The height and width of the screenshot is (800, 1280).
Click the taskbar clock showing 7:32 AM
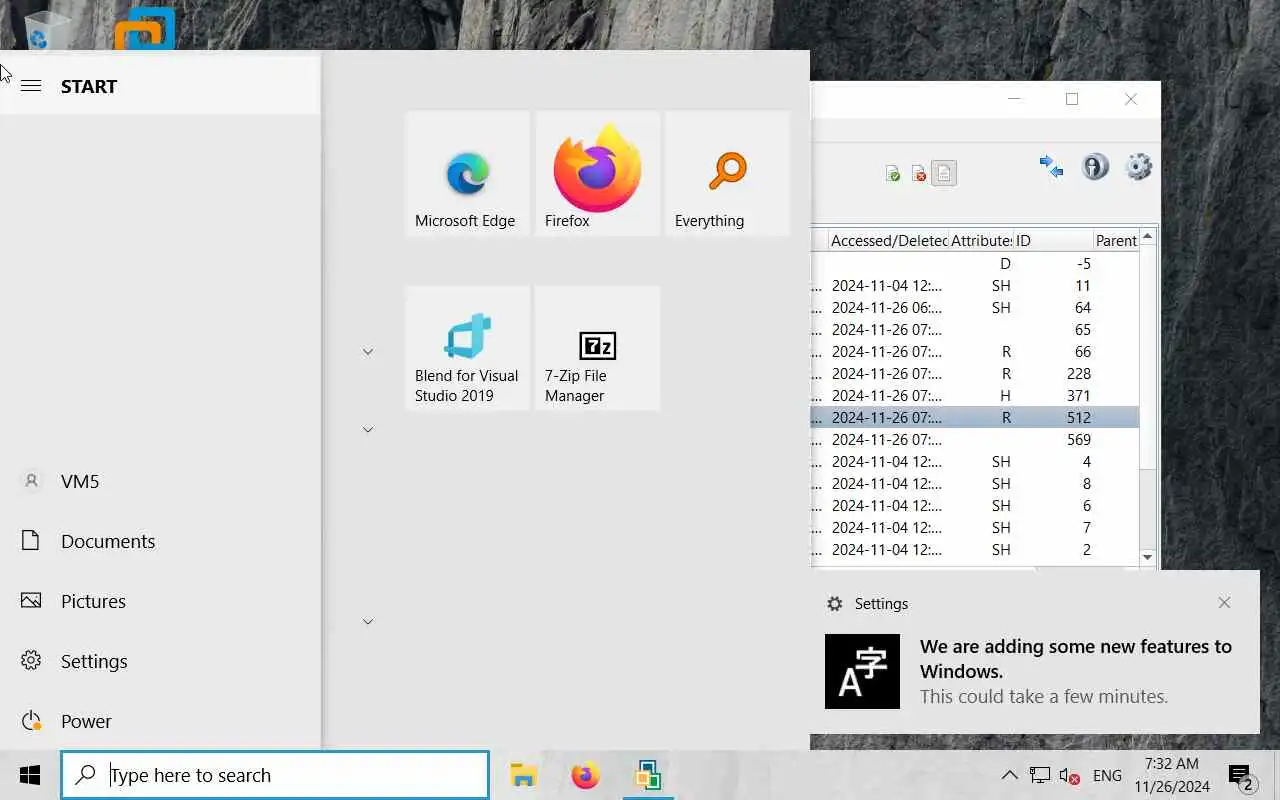[x=1171, y=775]
